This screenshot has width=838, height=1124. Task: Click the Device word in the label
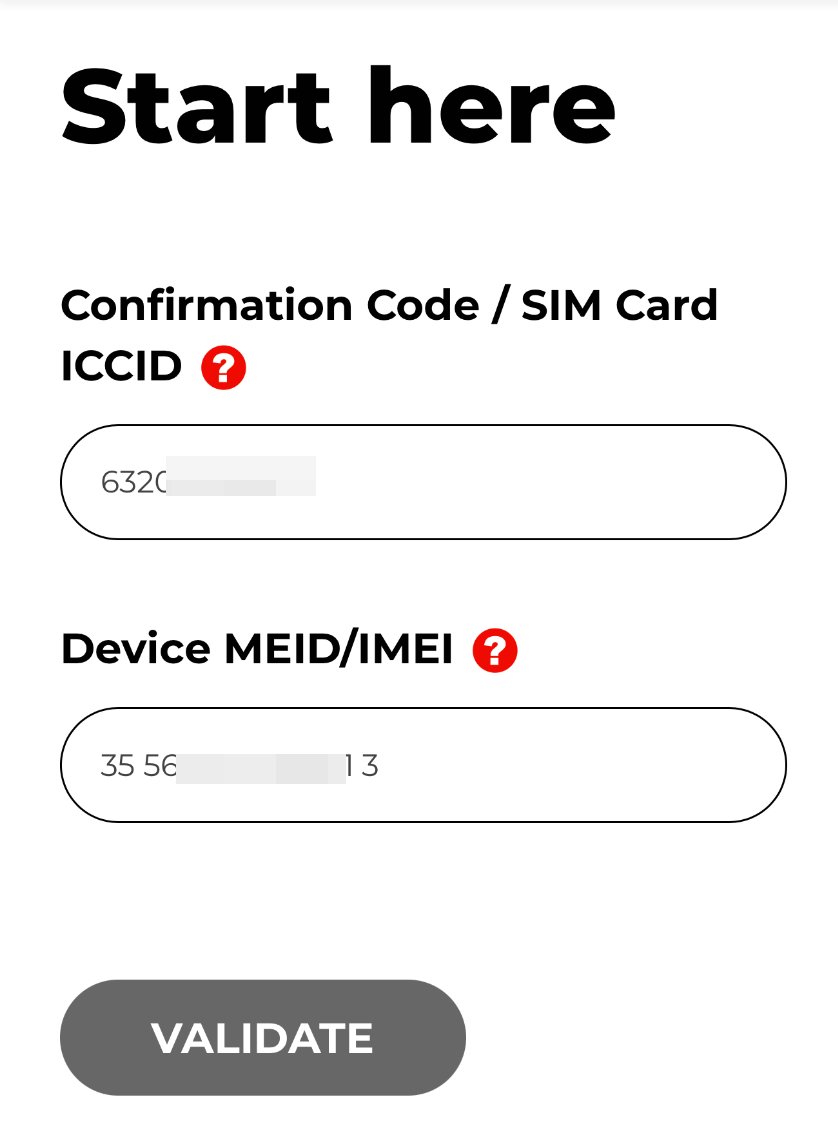(x=136, y=649)
